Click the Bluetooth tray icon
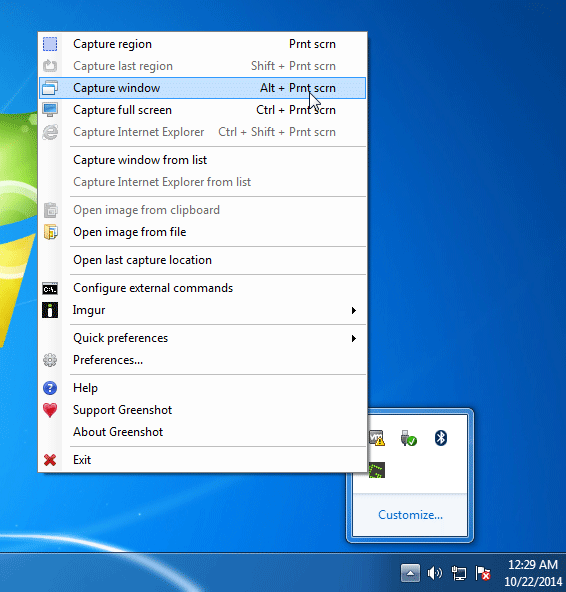This screenshot has height=592, width=566. point(441,438)
